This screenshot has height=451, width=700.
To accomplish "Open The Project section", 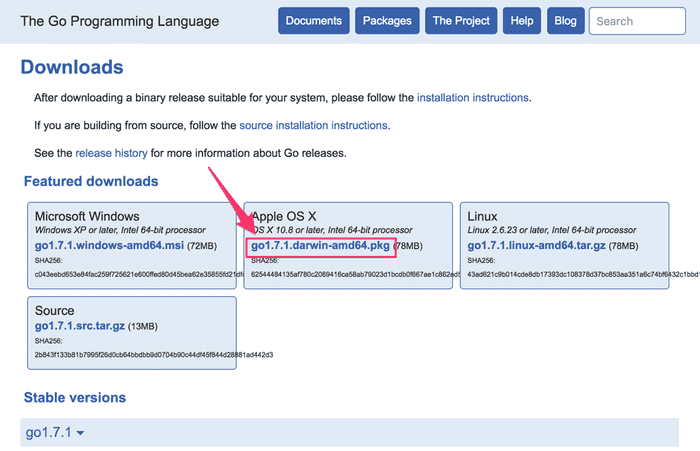I will [x=461, y=20].
